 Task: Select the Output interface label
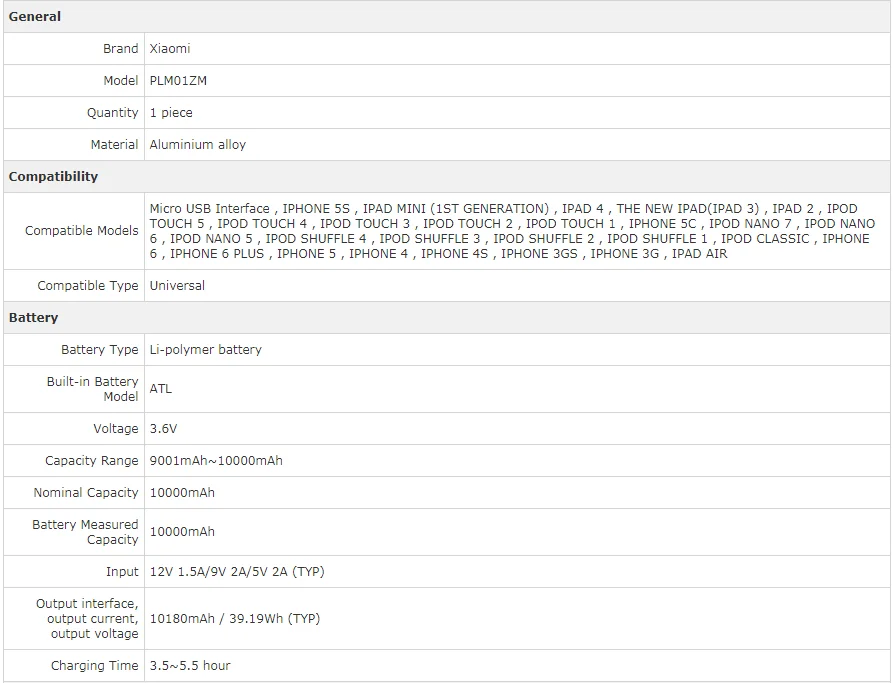[x=87, y=618]
